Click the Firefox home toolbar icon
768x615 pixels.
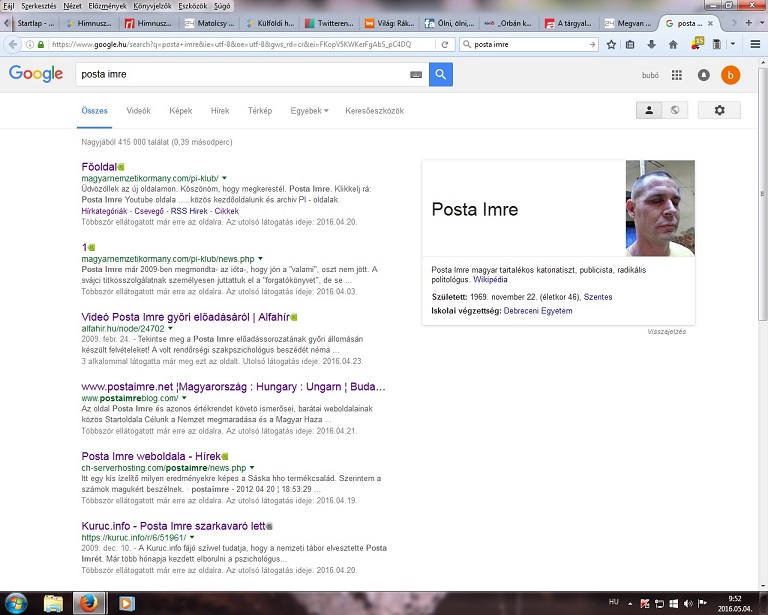point(672,44)
